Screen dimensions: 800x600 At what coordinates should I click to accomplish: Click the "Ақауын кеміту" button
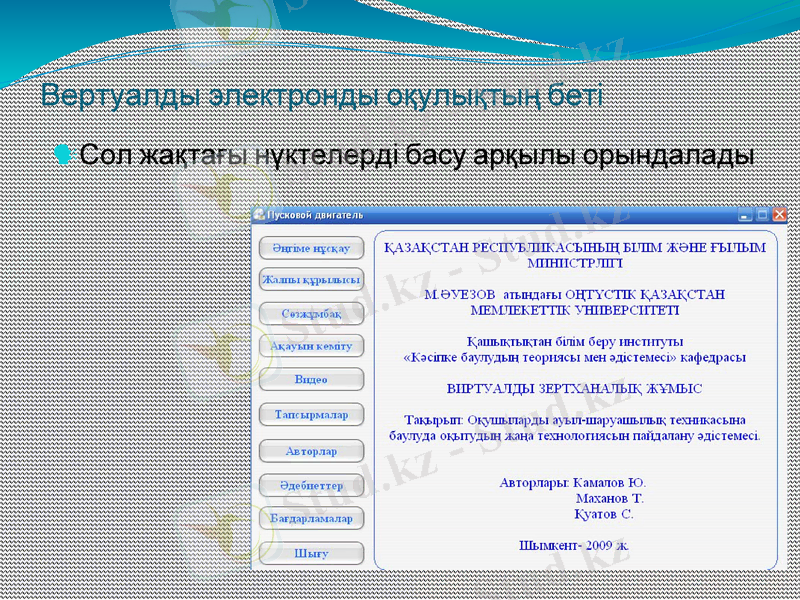[310, 346]
